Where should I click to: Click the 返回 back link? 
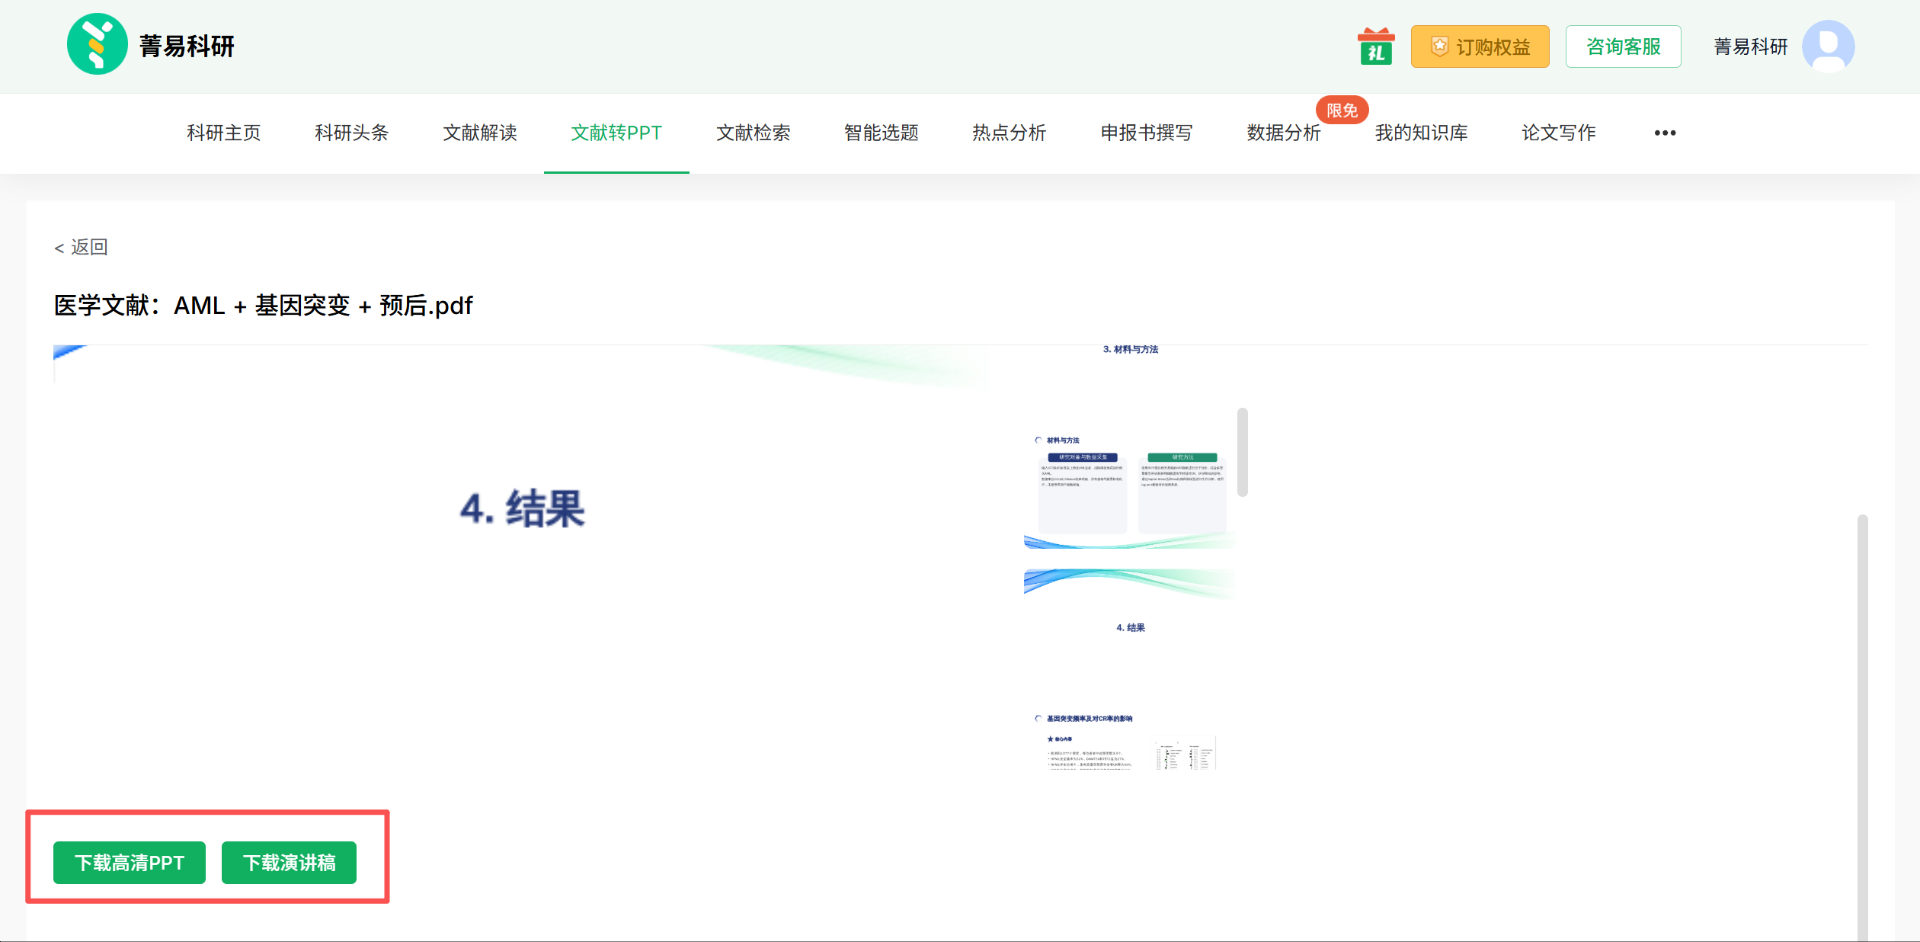[x=81, y=247]
